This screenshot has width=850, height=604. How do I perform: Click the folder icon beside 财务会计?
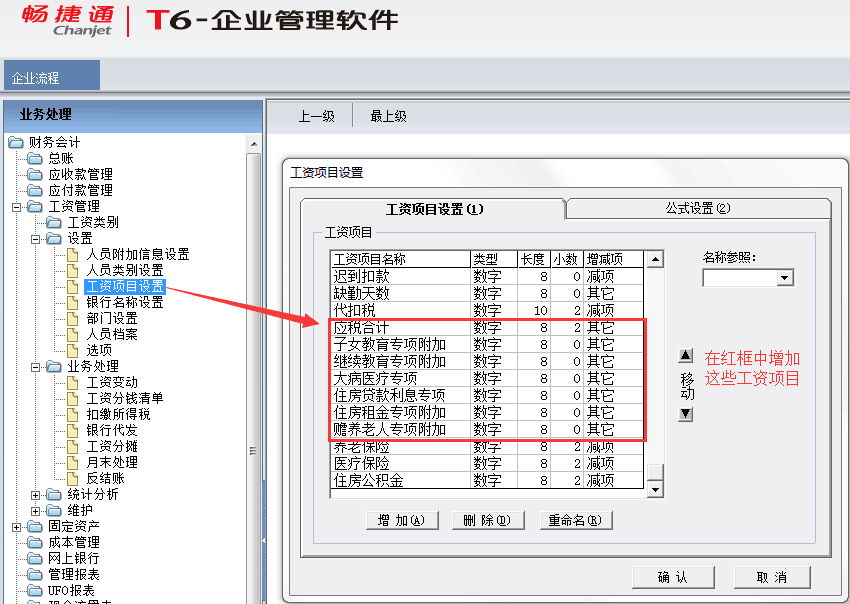[x=15, y=143]
